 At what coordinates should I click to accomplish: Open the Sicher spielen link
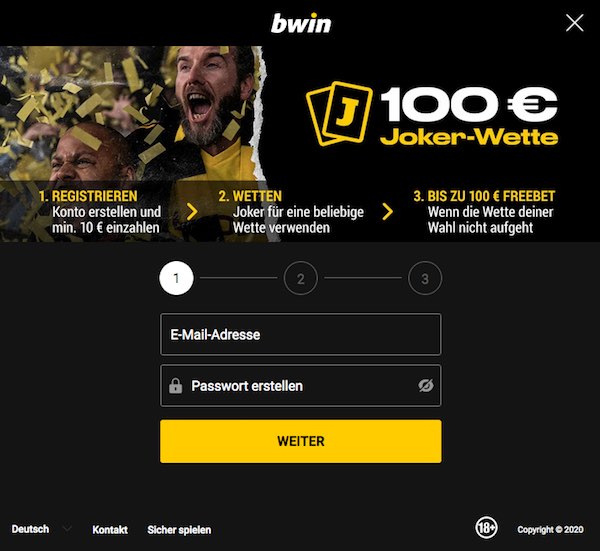pos(179,530)
